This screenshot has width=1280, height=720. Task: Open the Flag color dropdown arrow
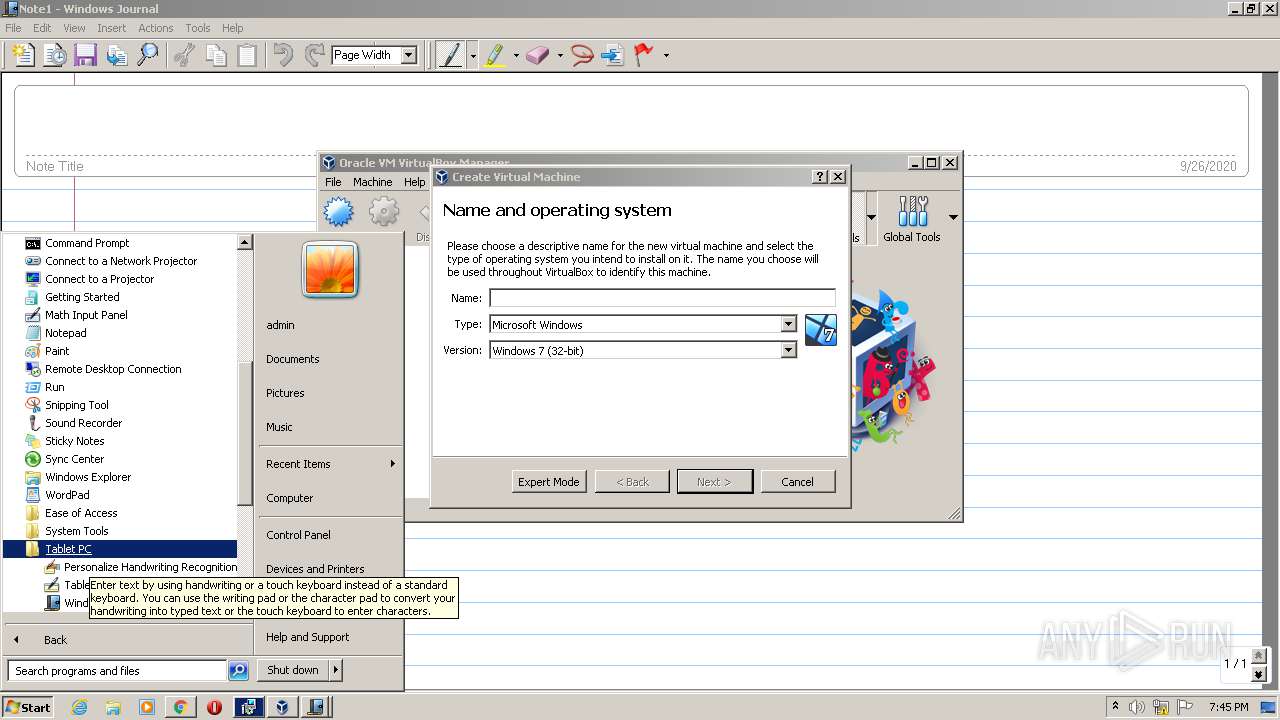(666, 56)
